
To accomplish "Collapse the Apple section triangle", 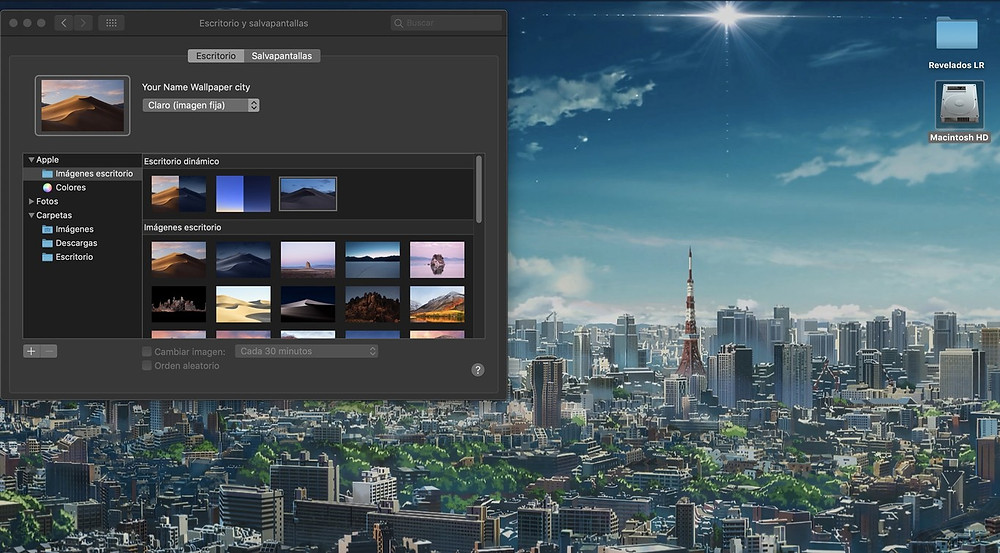I will 31,159.
